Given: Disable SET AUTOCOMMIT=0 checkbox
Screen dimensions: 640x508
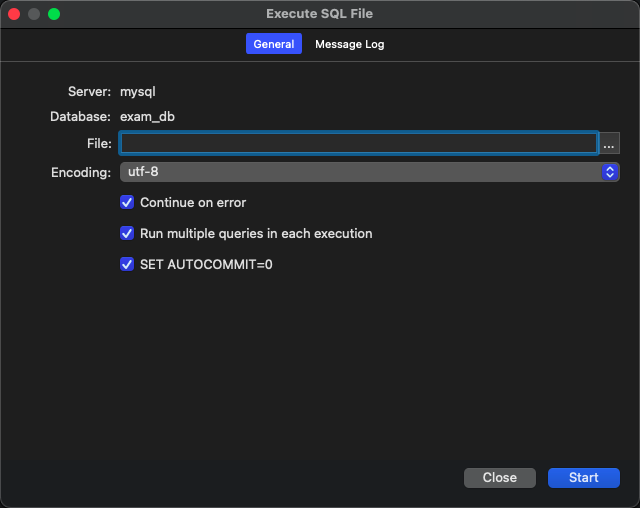Looking at the screenshot, I should [x=127, y=264].
